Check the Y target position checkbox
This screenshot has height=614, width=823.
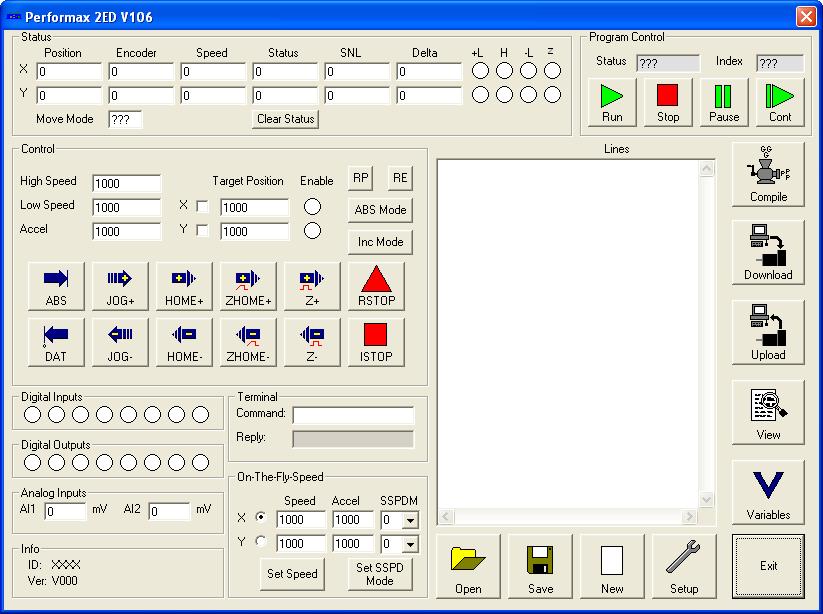tap(202, 231)
